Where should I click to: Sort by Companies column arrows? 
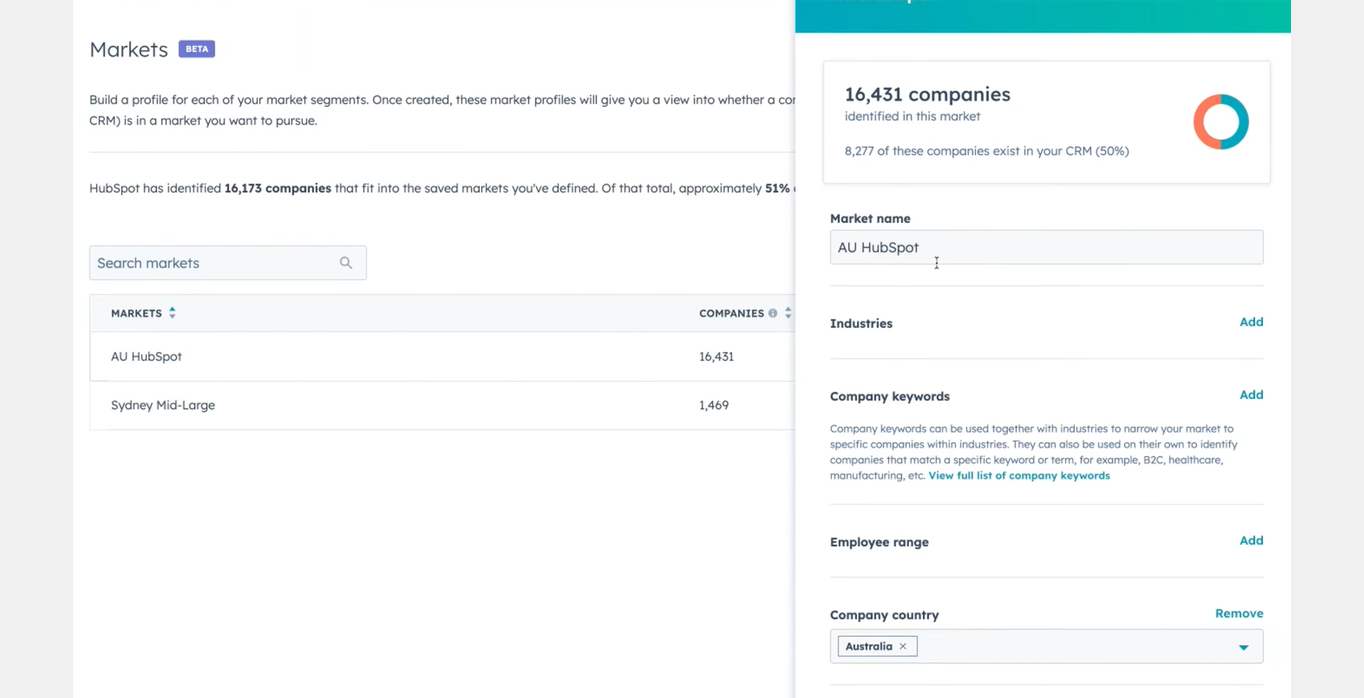[x=788, y=313]
